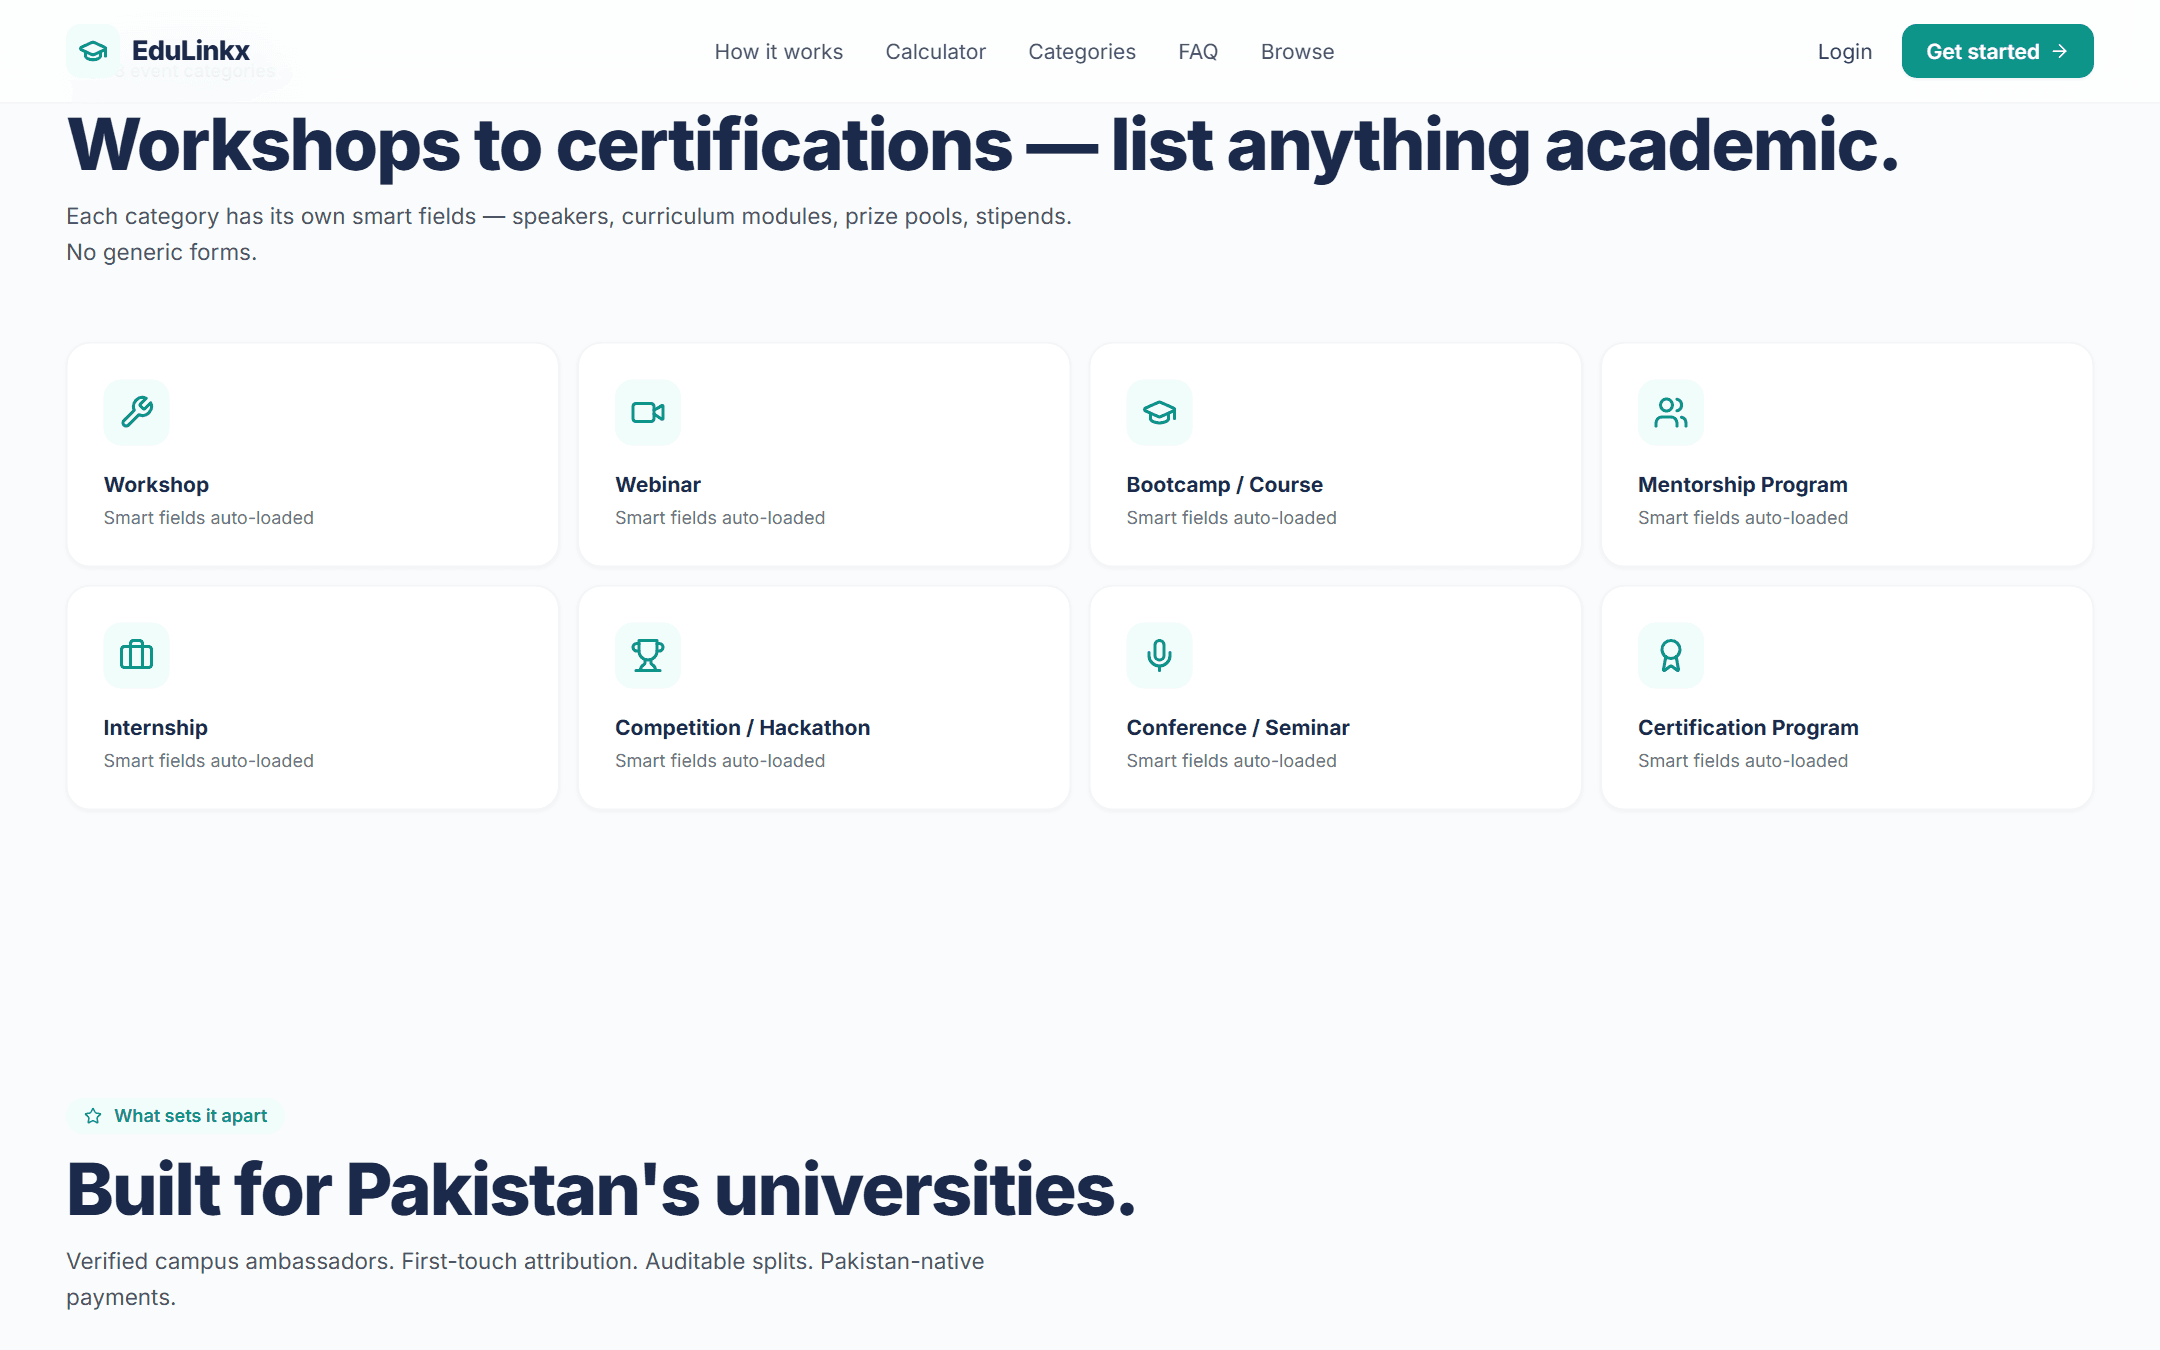
Task: Click the Workshop wrench icon
Action: tap(136, 412)
